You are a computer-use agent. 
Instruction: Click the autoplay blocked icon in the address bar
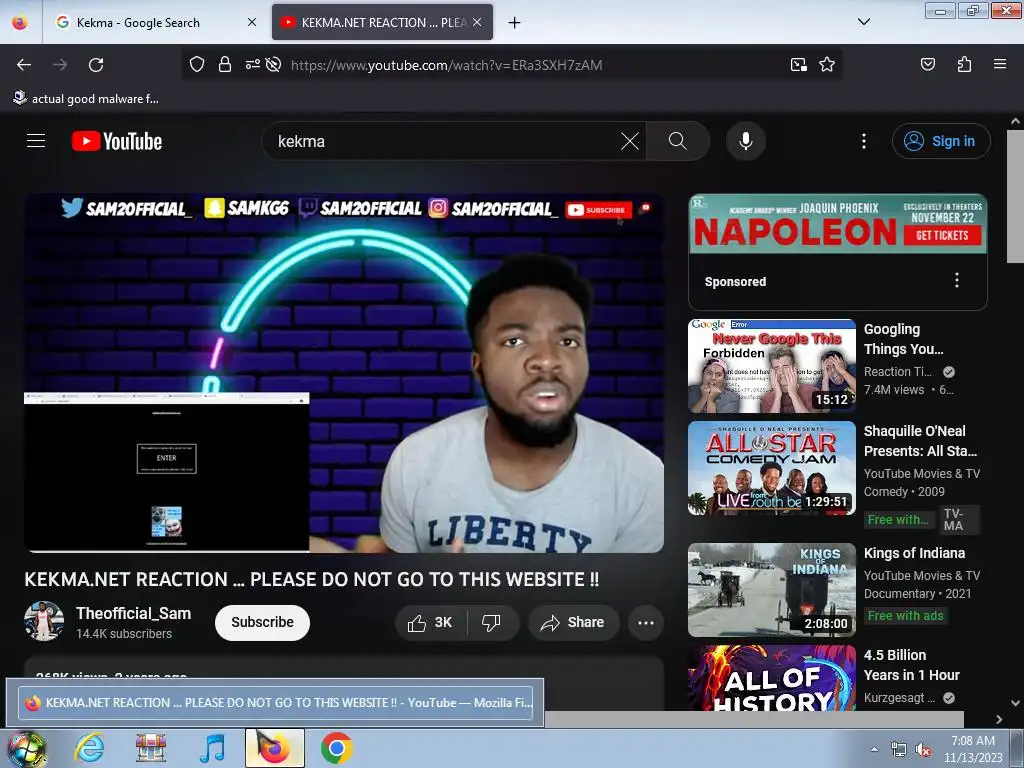274,64
